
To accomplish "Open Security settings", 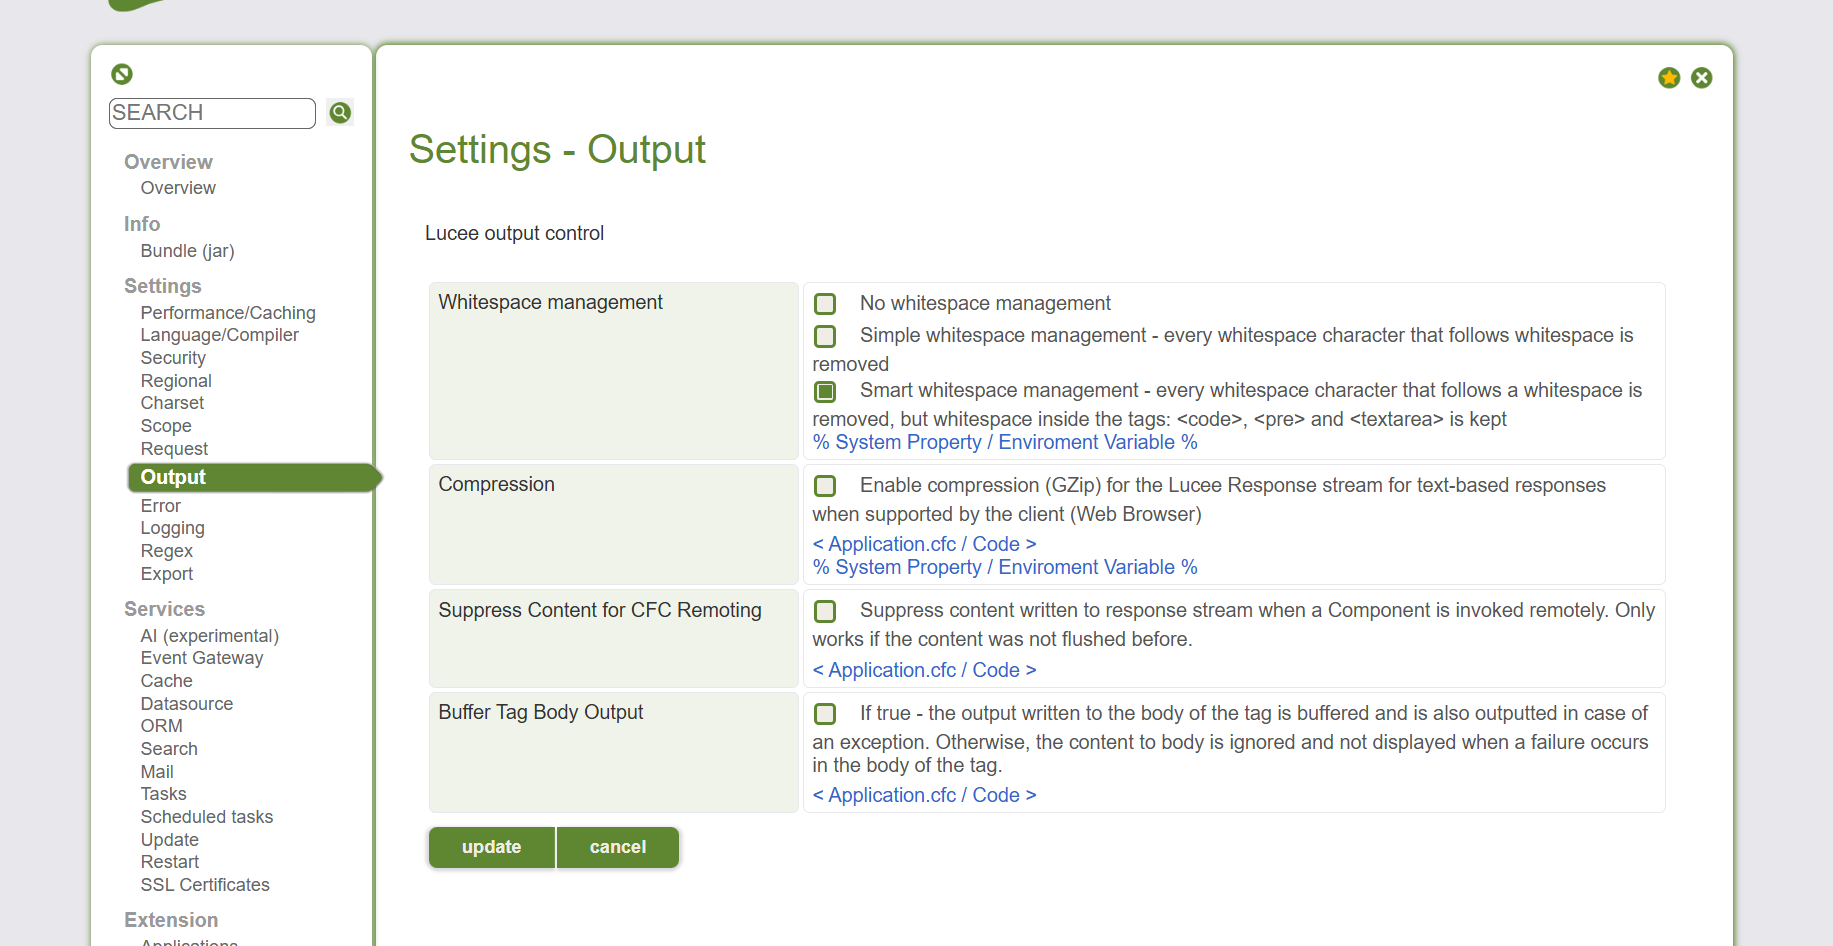I will pos(173,358).
